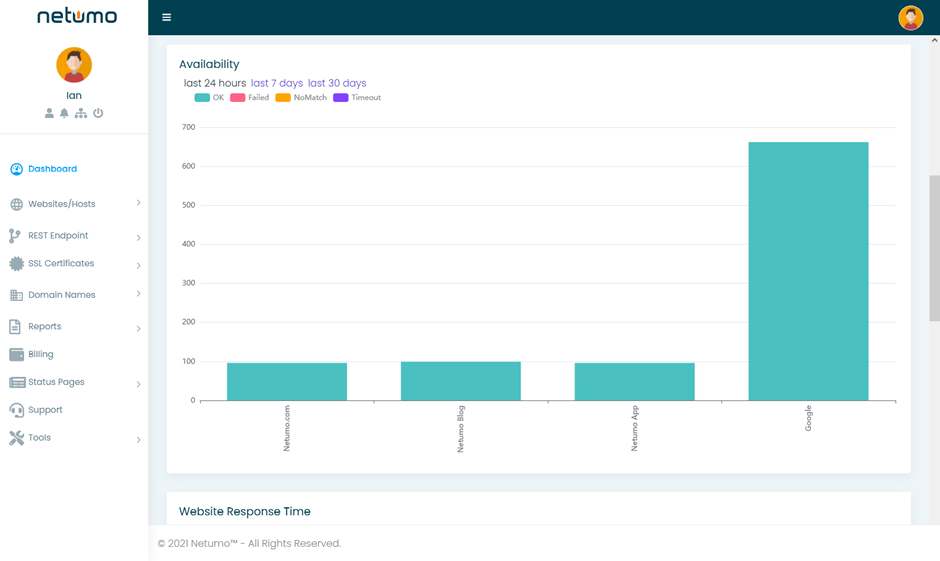Click the Netumo App axis label
The height and width of the screenshot is (561, 940).
coord(634,429)
